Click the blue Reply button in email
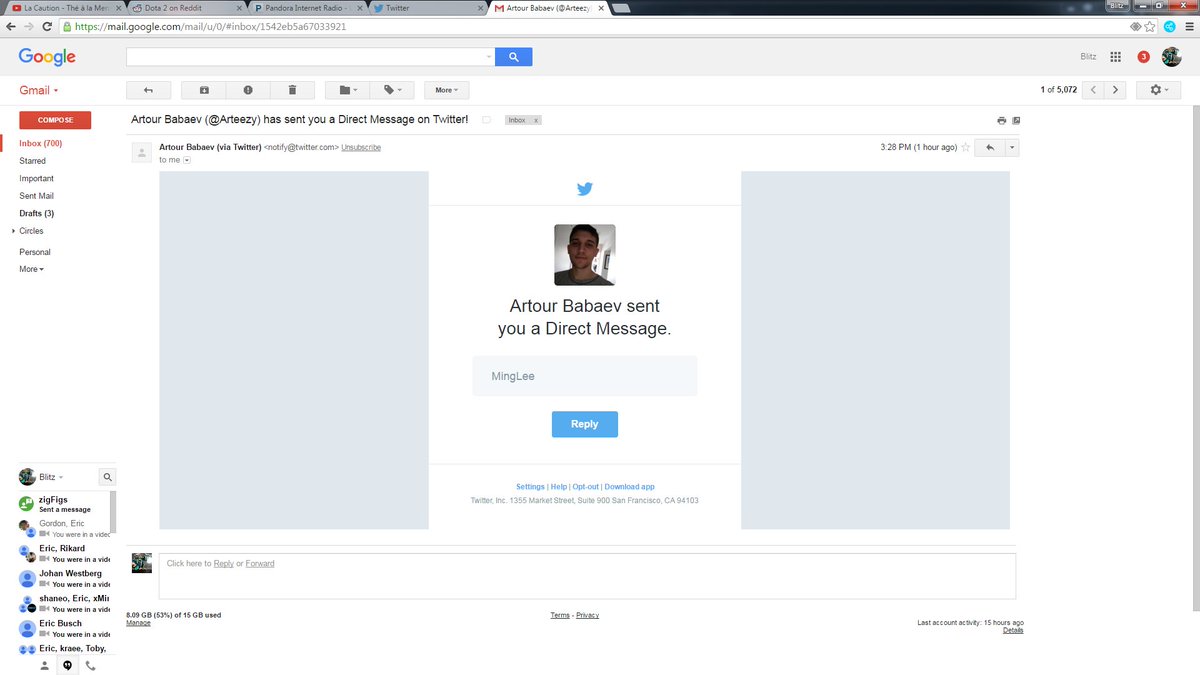Screen dimensions: 1200x675 pyautogui.click(x=585, y=424)
